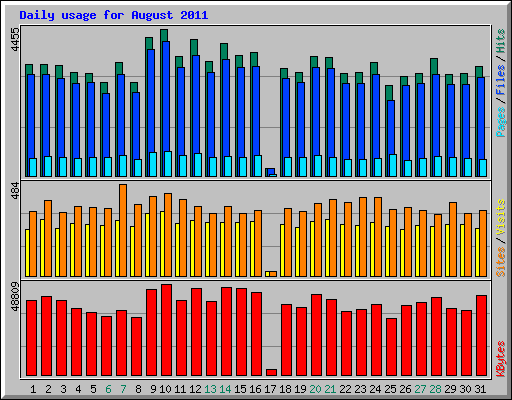The height and width of the screenshot is (400, 512).
Task: Click day label 3 on x-axis
Action: [63, 389]
